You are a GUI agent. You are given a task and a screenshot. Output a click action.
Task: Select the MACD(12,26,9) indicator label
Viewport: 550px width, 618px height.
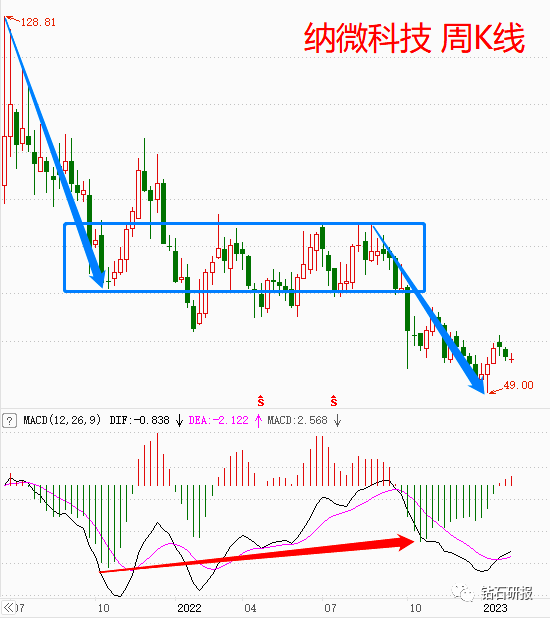pos(62,420)
